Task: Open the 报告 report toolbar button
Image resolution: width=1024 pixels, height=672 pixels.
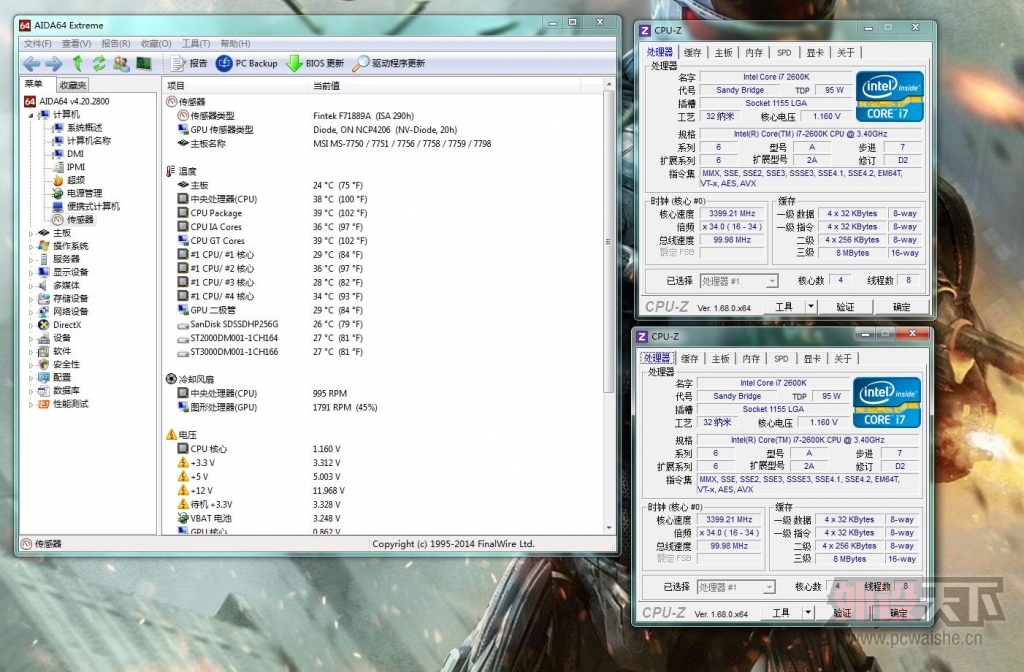Action: pyautogui.click(x=189, y=63)
